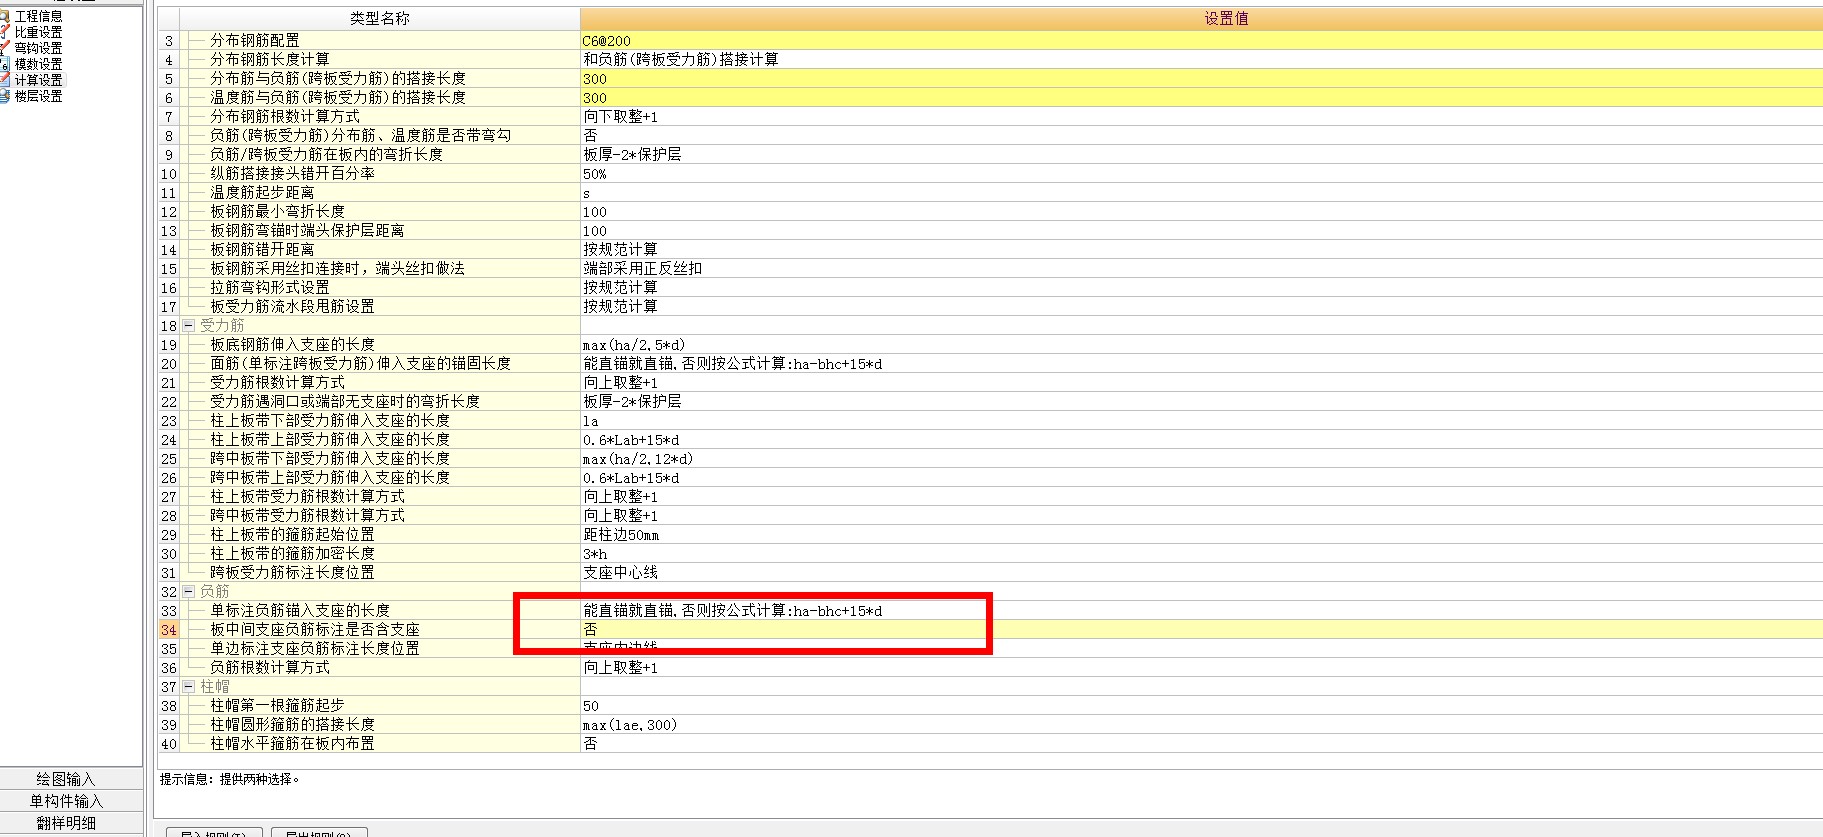Image resolution: width=1823 pixels, height=837 pixels.
Task: Open the 向下取整+1 value for 分布钢筋根数计算方式
Action: coord(1201,117)
